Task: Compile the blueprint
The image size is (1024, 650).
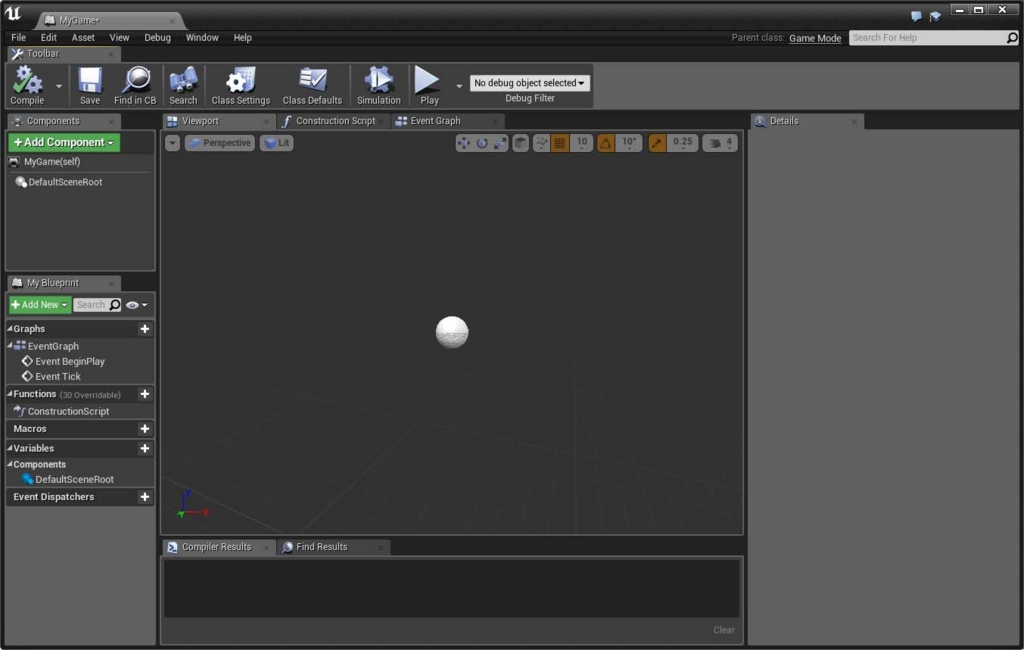Action: [27, 86]
